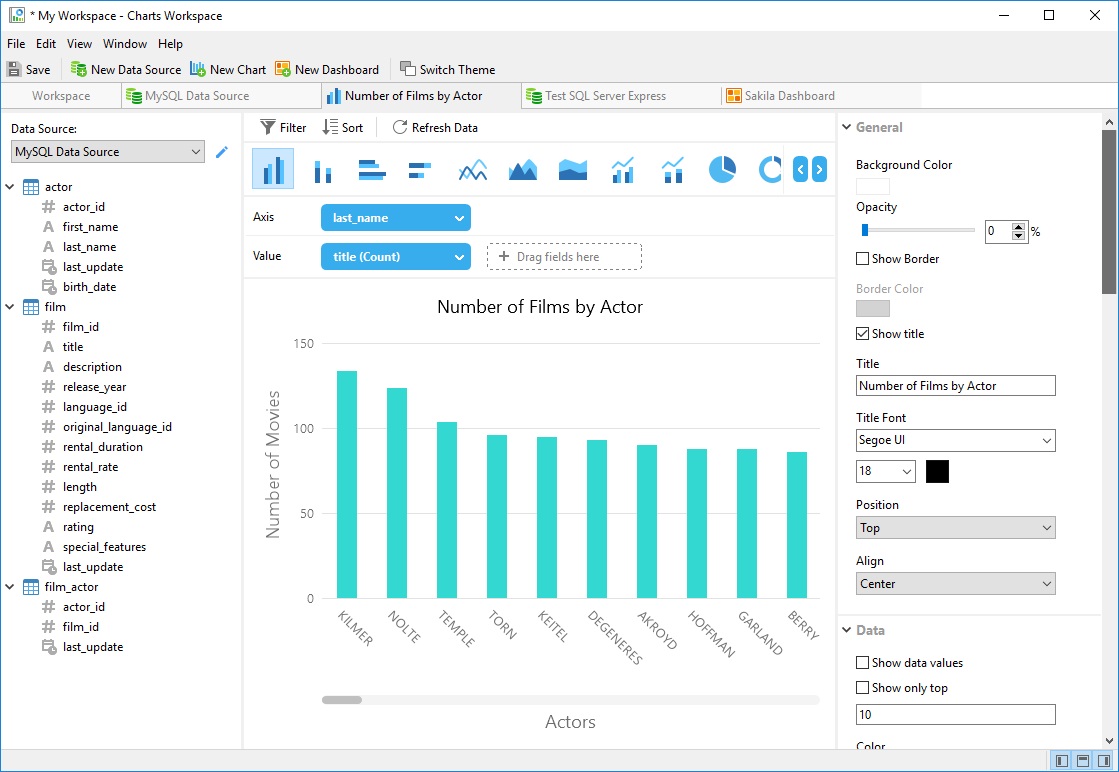Viewport: 1119px width, 772px height.
Task: Show more chart types with right arrow
Action: point(819,169)
